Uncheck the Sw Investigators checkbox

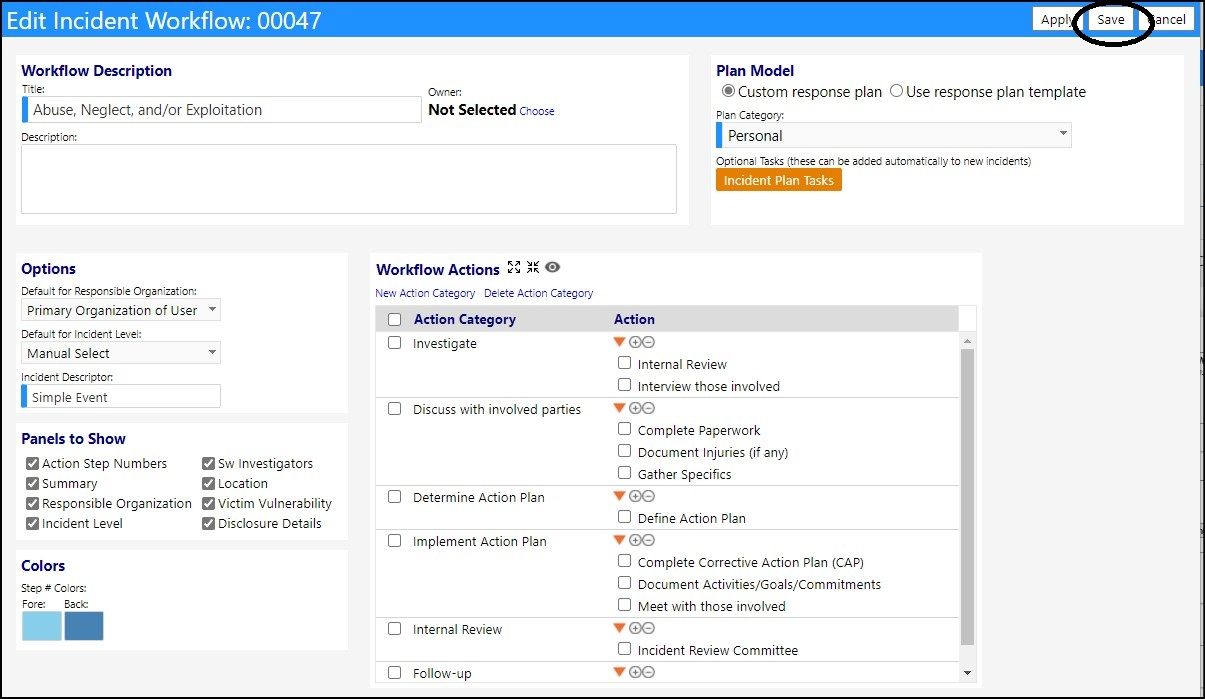pyautogui.click(x=208, y=463)
